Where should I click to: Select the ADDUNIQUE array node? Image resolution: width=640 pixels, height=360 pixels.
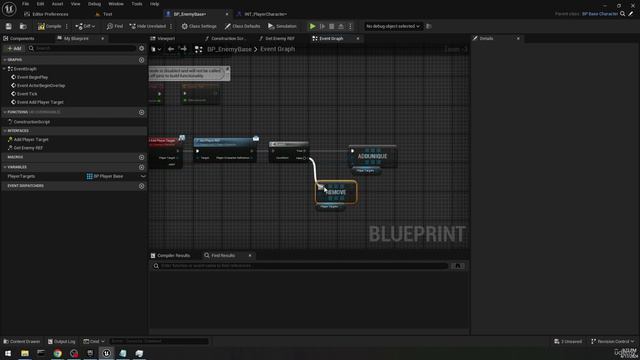click(372, 156)
